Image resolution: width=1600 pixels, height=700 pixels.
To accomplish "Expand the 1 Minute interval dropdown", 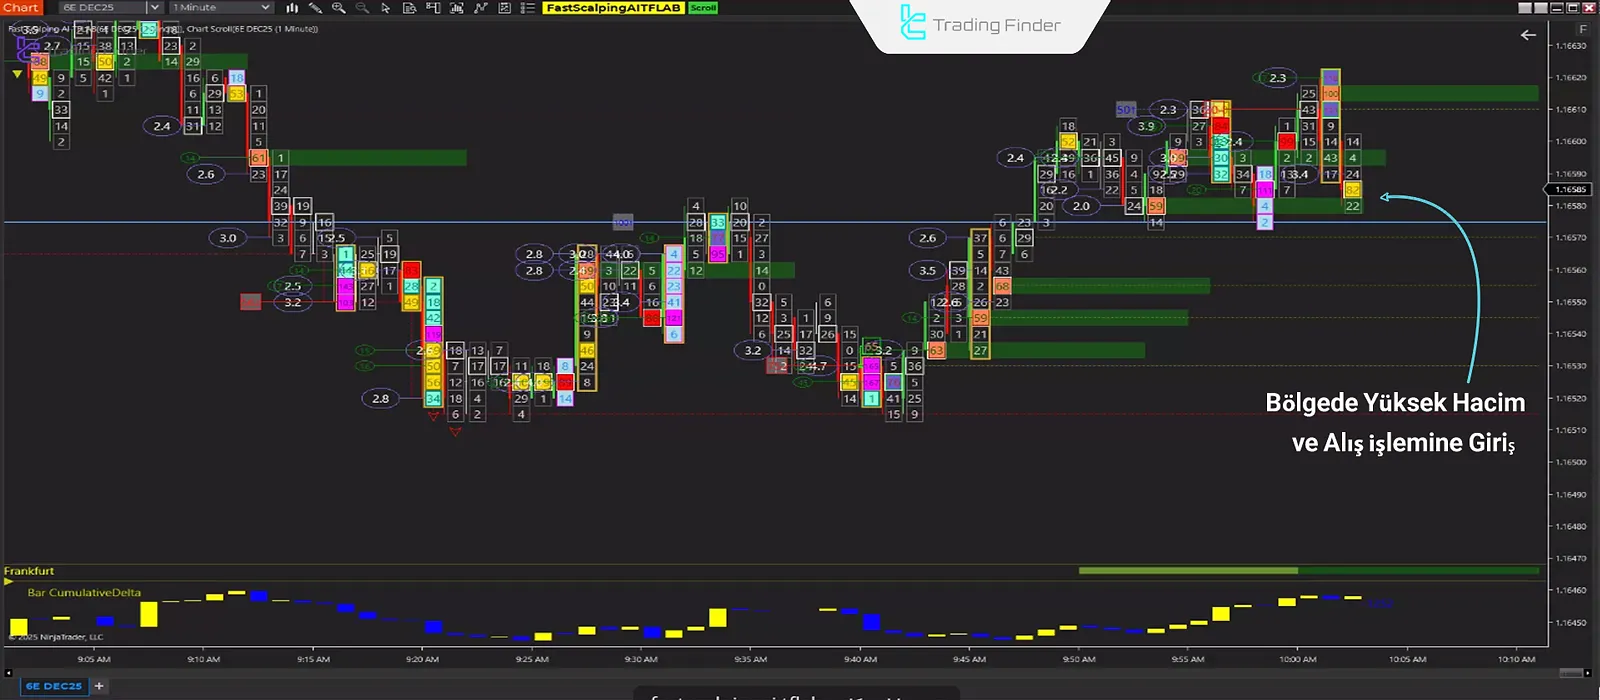I will point(265,8).
